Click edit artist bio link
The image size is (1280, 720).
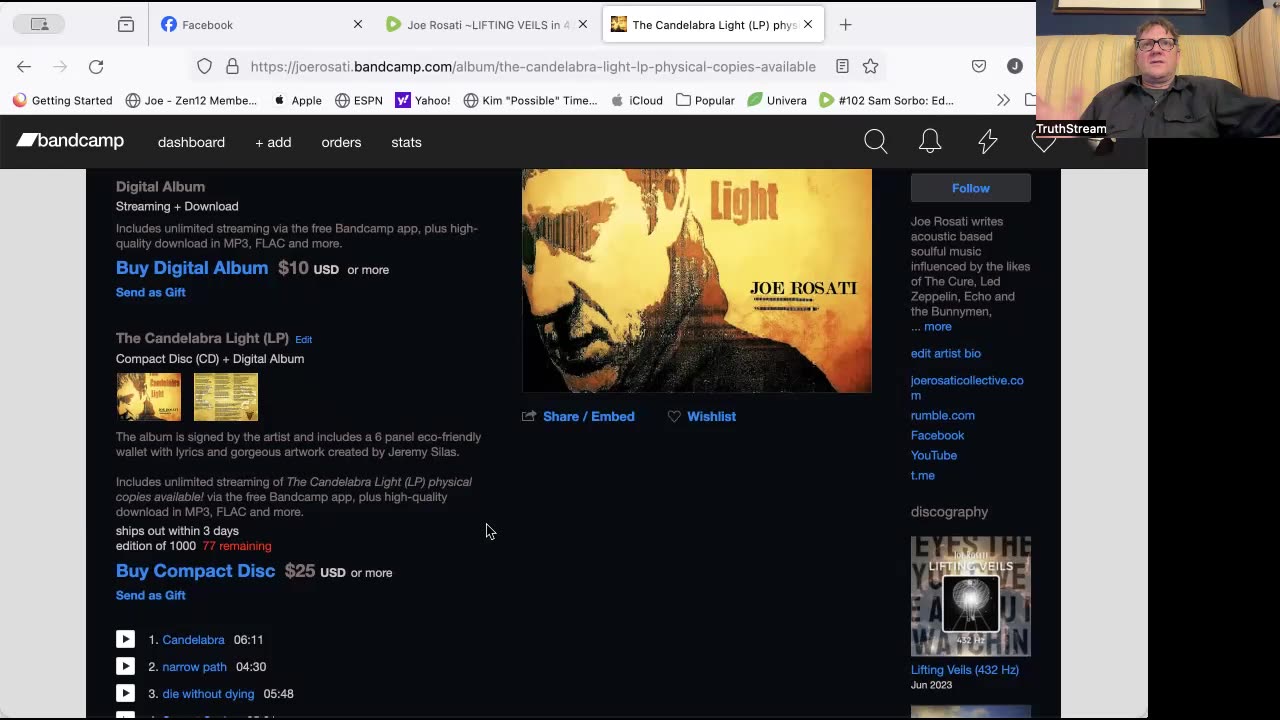pyautogui.click(x=946, y=353)
